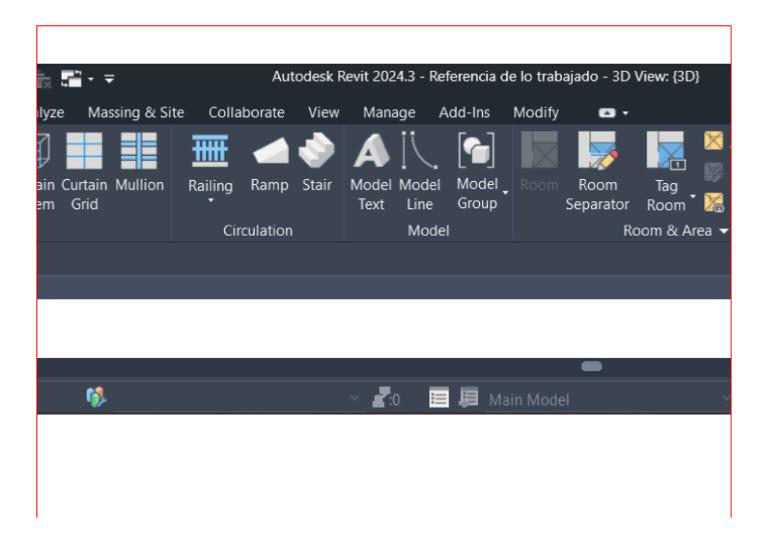This screenshot has width=768, height=543.
Task: Select the Stair tool
Action: coord(316,163)
